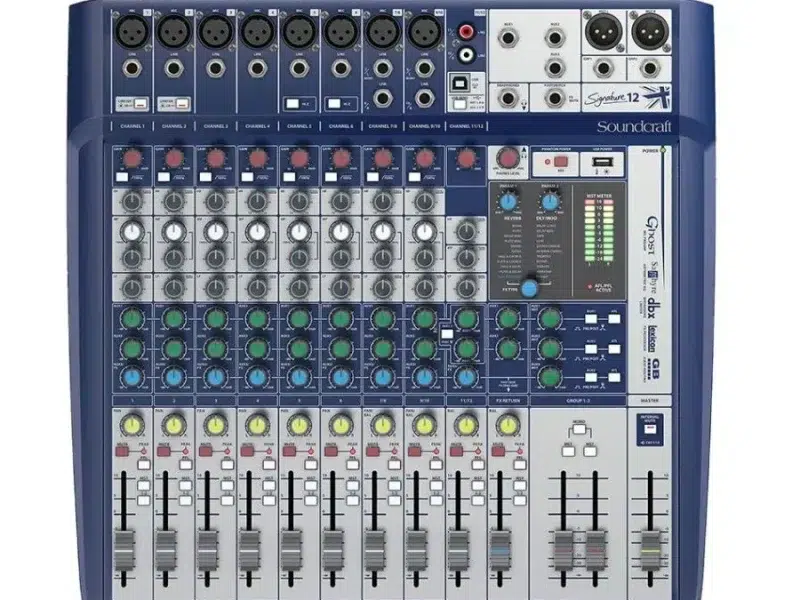Viewport: 800px width, 600px height.
Task: Toggle INTERNAL MUTE in the Master section
Action: tap(650, 427)
